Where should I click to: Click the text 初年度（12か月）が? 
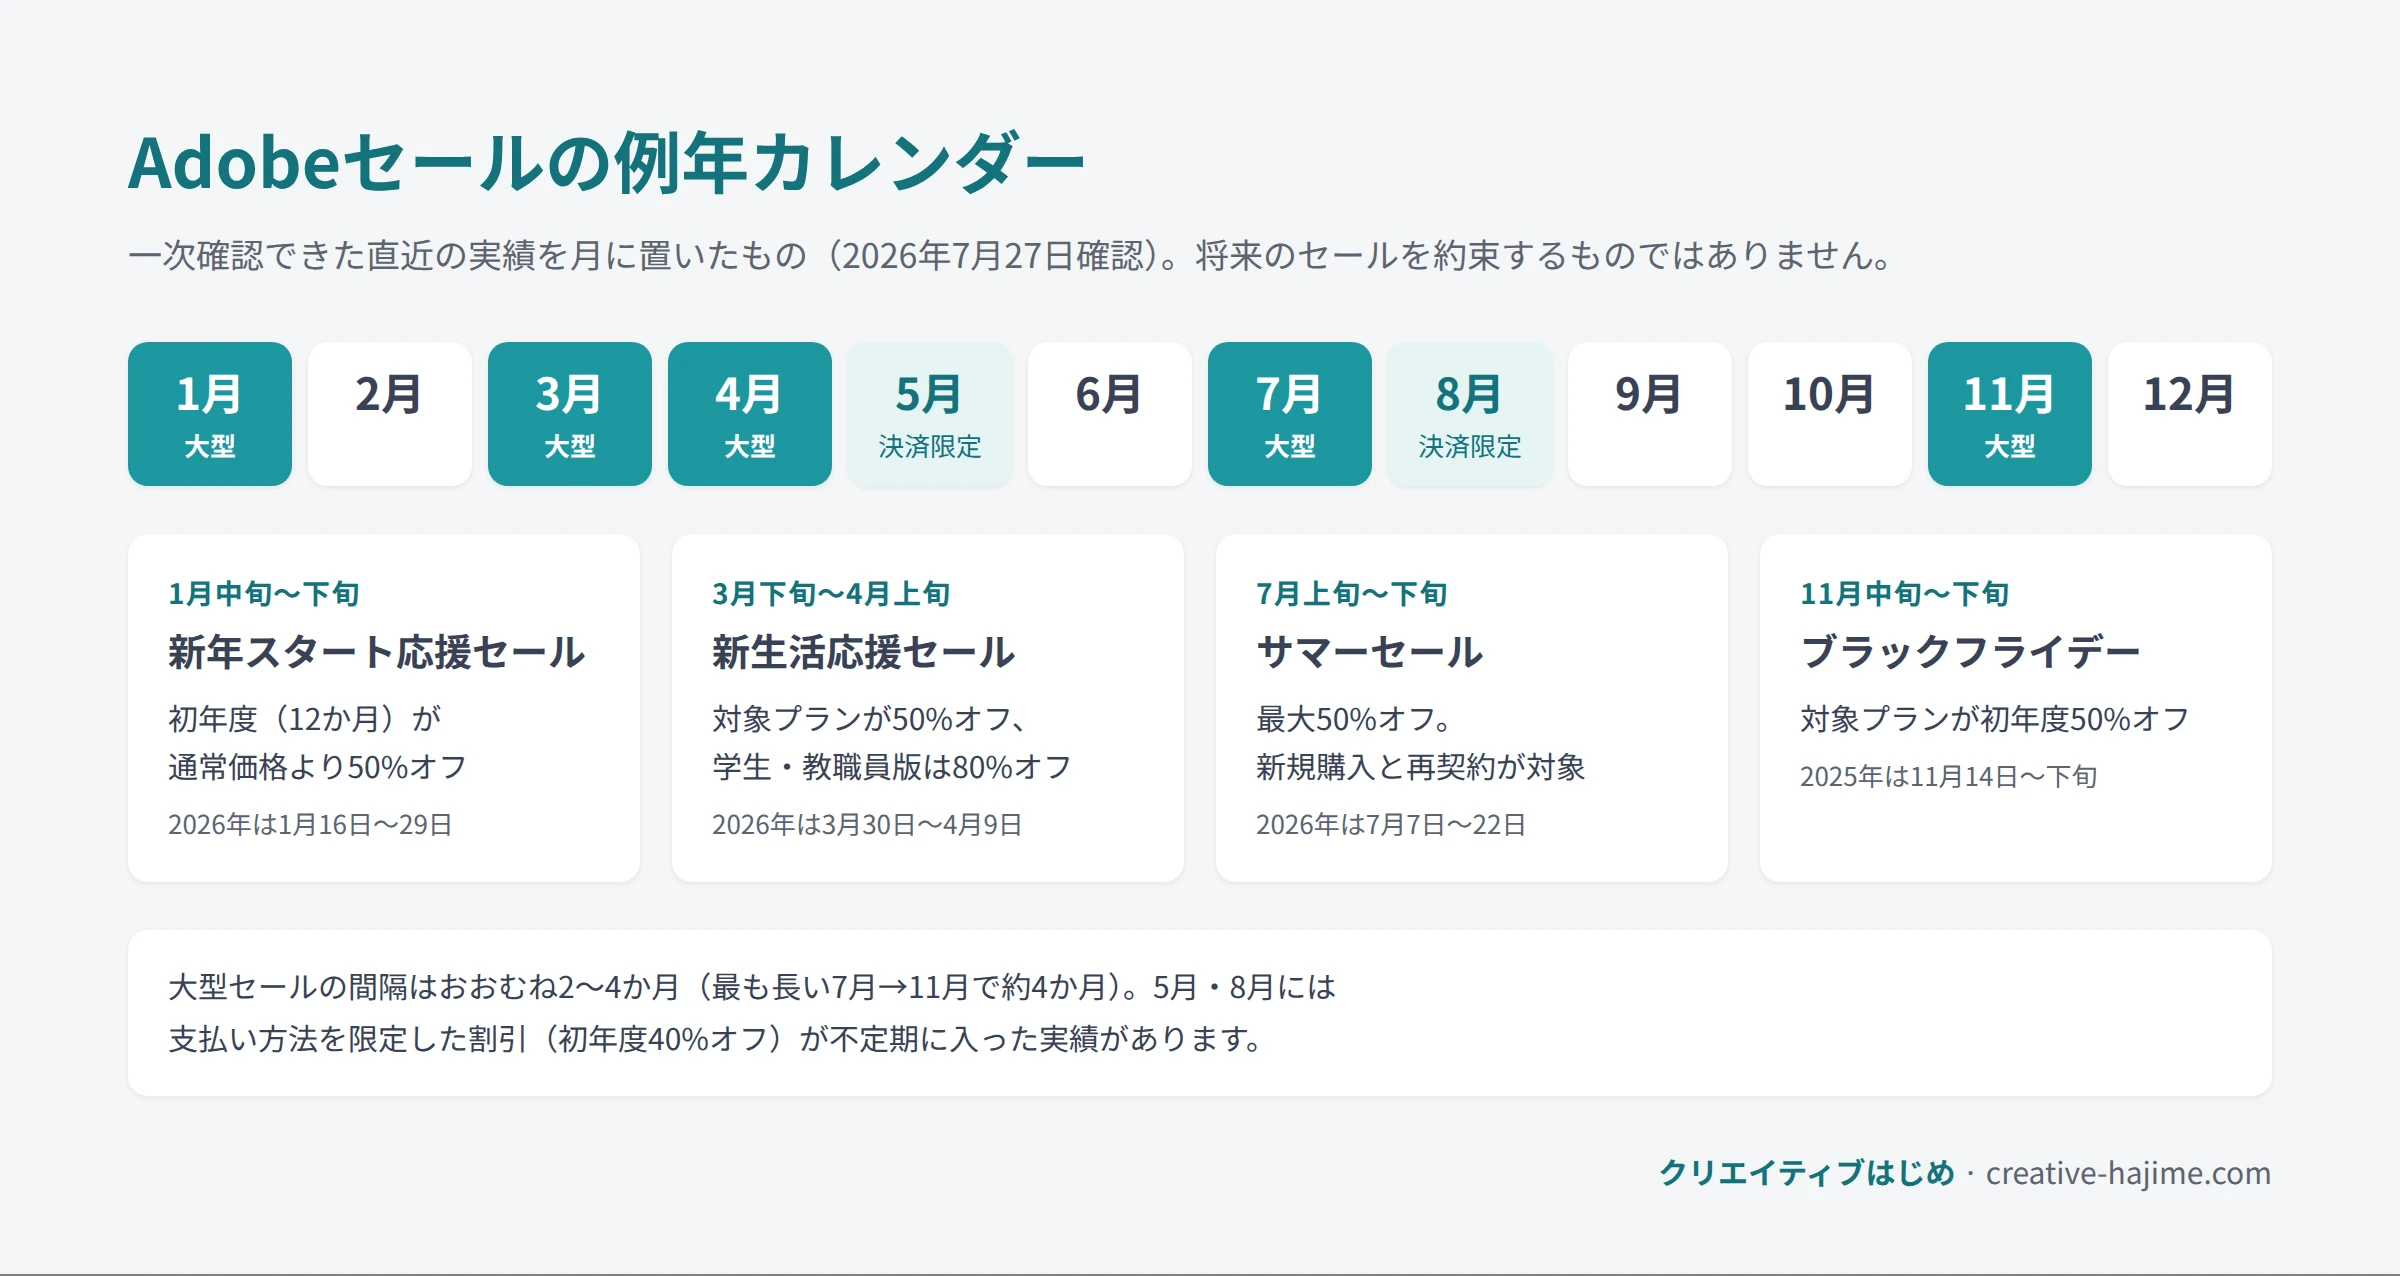click(x=305, y=719)
